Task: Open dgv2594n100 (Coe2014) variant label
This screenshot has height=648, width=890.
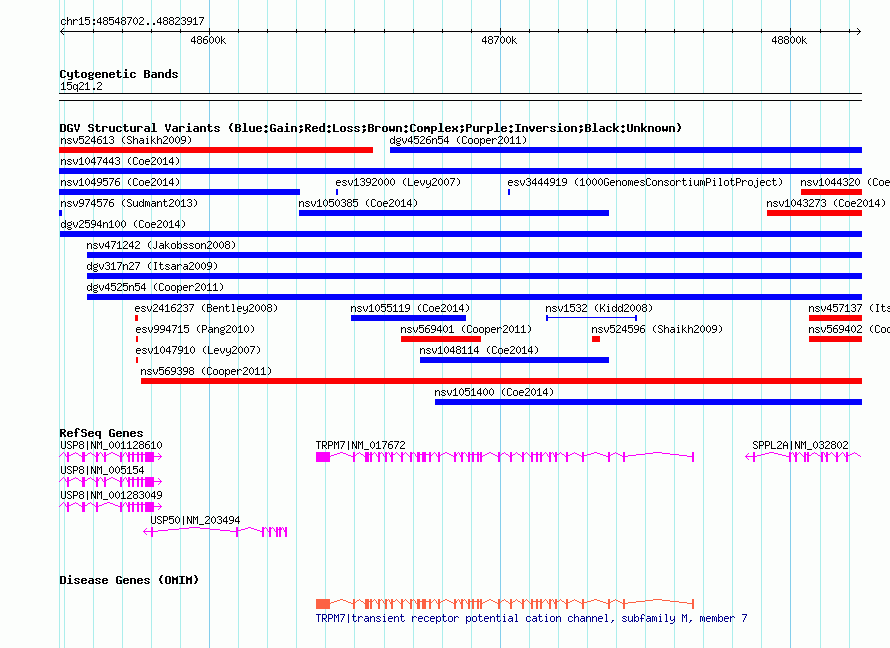Action: click(123, 224)
